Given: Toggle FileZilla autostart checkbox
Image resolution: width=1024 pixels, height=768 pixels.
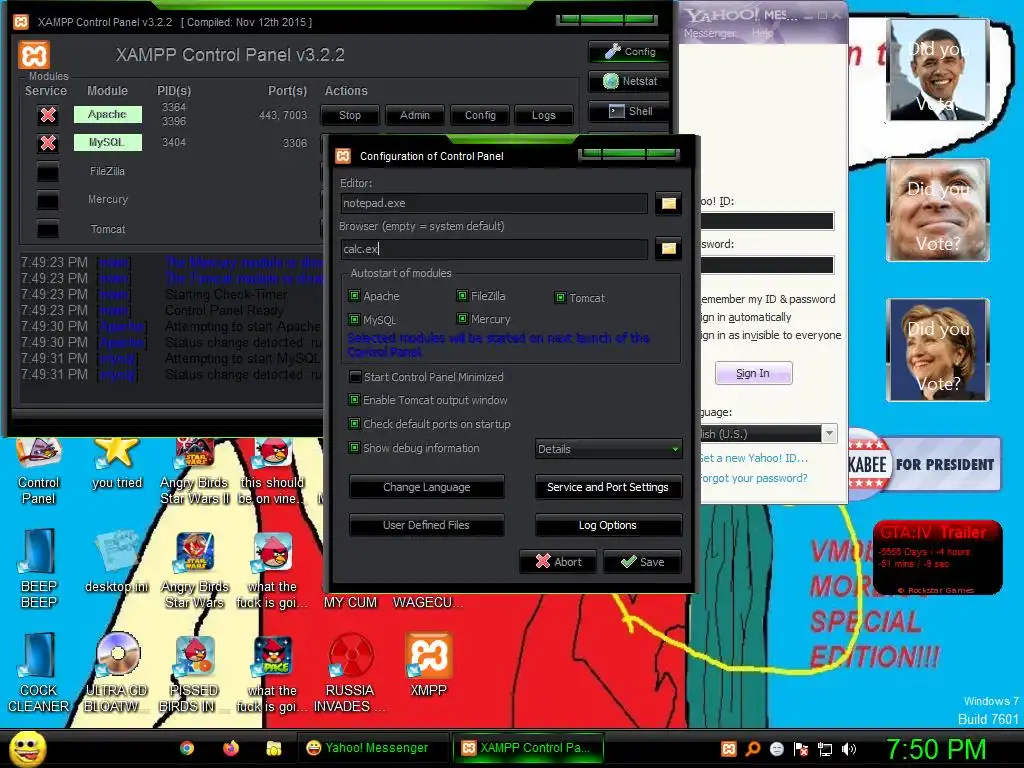Looking at the screenshot, I should 462,296.
